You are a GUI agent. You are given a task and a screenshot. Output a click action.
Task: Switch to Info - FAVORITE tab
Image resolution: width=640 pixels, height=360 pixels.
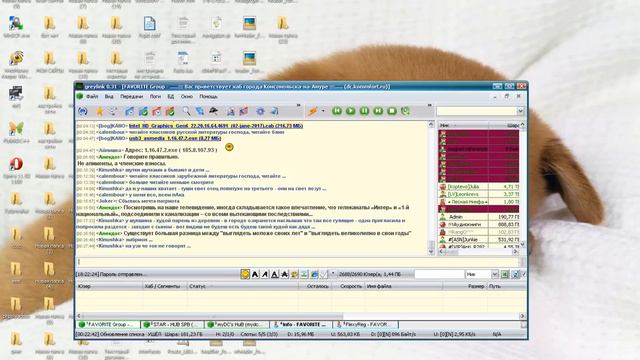click(x=301, y=324)
